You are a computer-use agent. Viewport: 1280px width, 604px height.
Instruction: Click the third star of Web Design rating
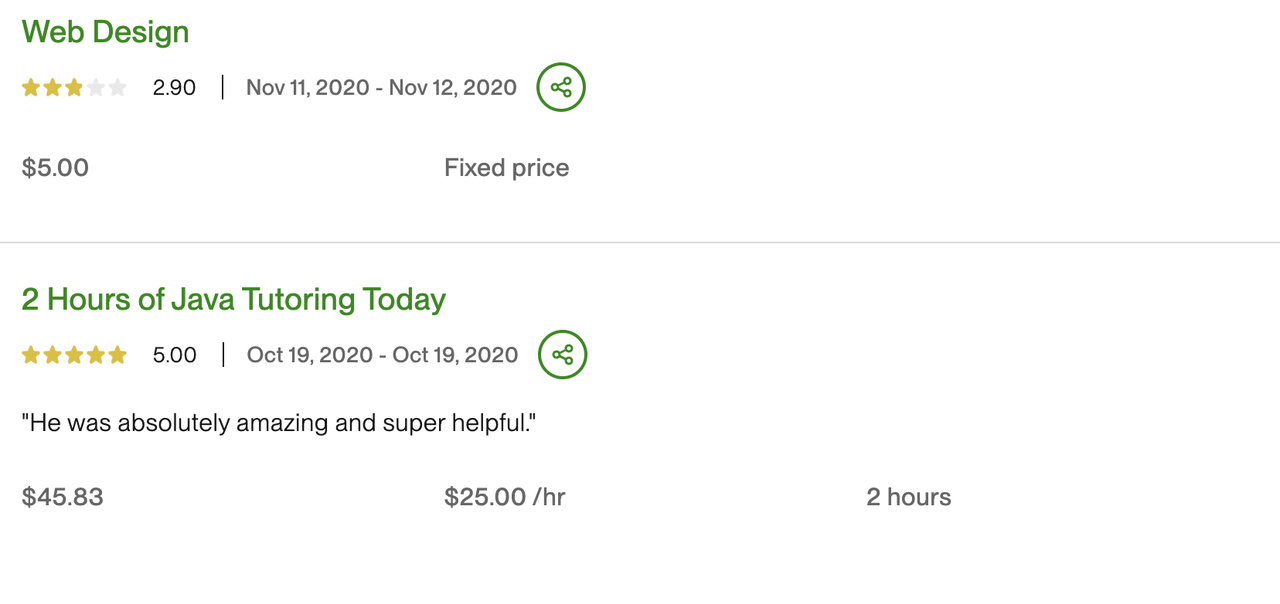click(74, 88)
